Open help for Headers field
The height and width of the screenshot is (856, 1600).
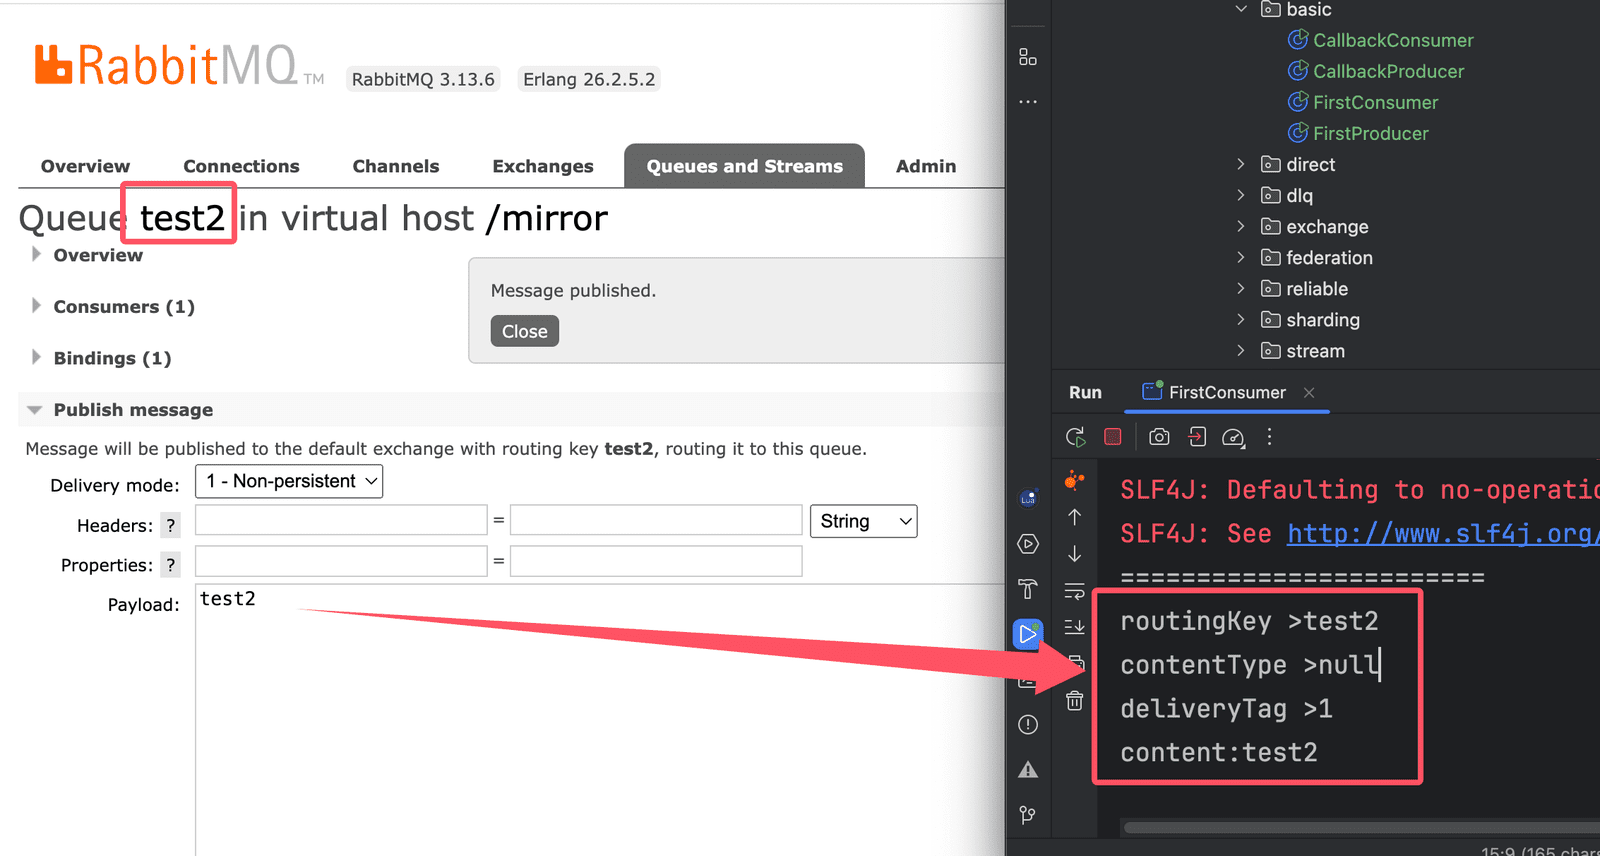pyautogui.click(x=171, y=525)
